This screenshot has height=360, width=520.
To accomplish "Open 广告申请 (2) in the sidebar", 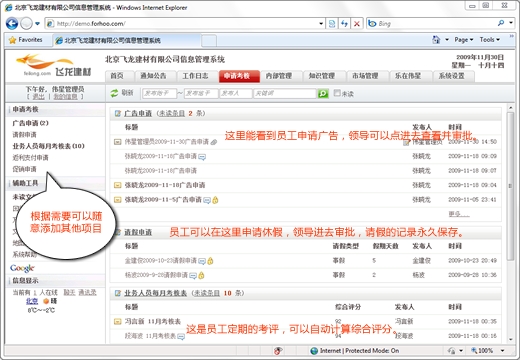I will tap(30, 123).
